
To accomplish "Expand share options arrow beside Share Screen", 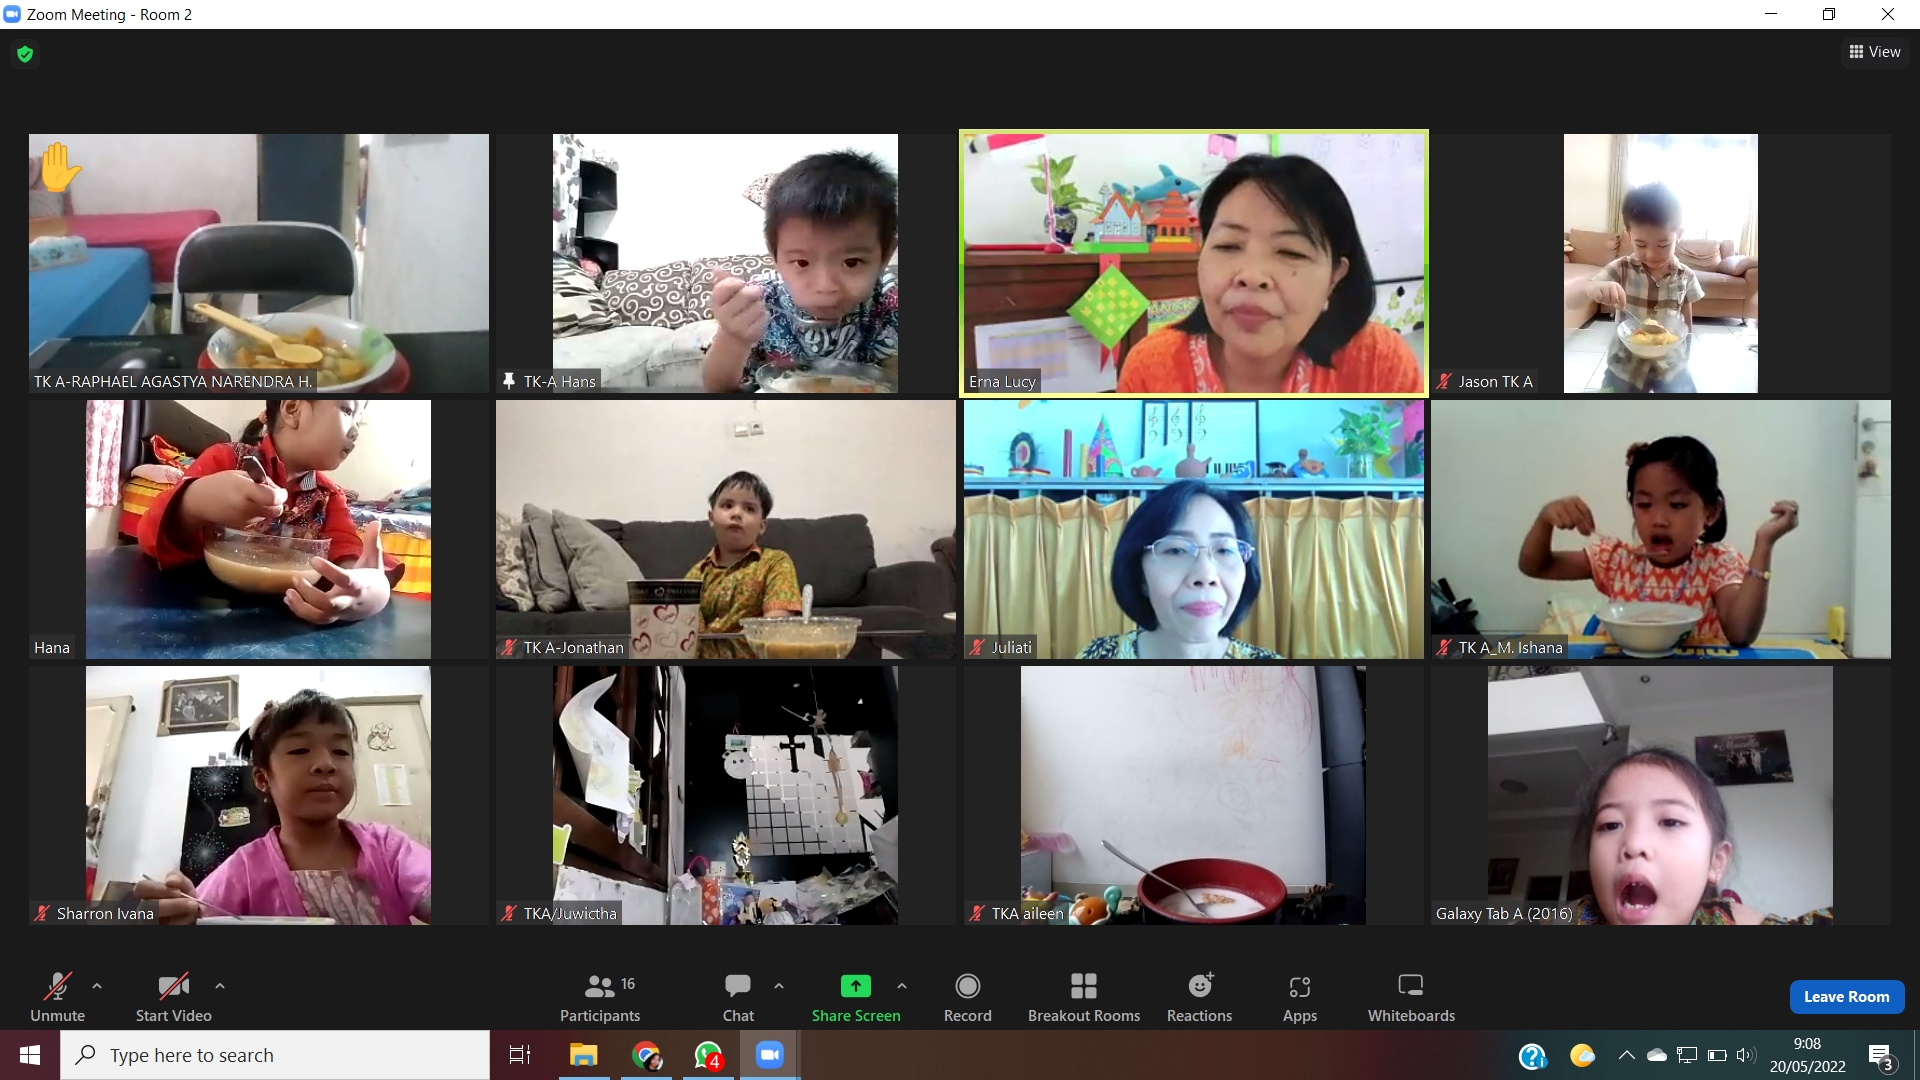I will click(902, 986).
